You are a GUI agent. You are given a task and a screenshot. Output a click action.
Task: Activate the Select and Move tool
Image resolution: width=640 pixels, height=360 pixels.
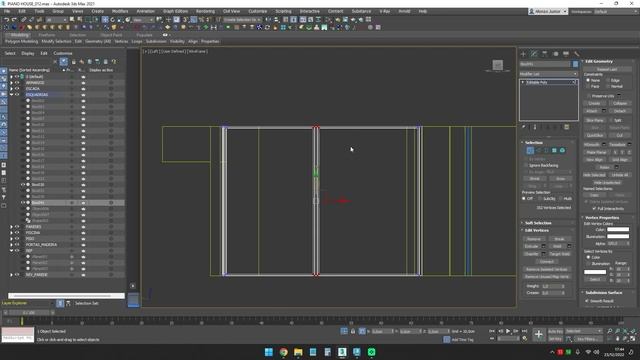click(105, 20)
